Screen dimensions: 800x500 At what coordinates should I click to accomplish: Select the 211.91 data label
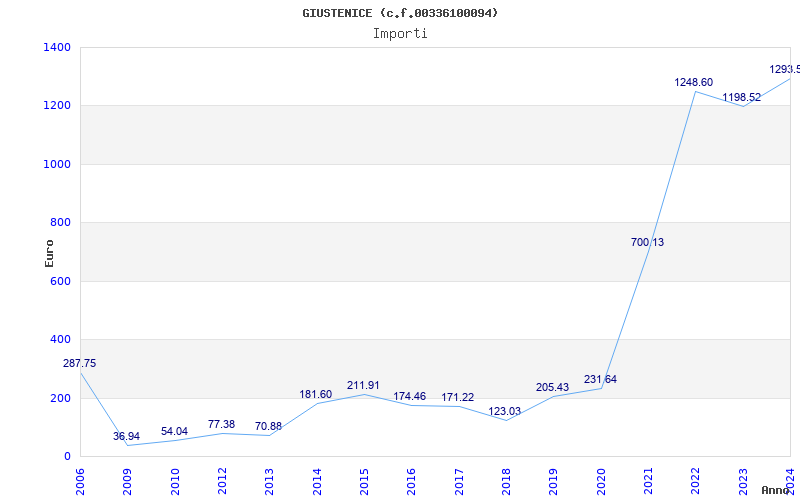364,385
